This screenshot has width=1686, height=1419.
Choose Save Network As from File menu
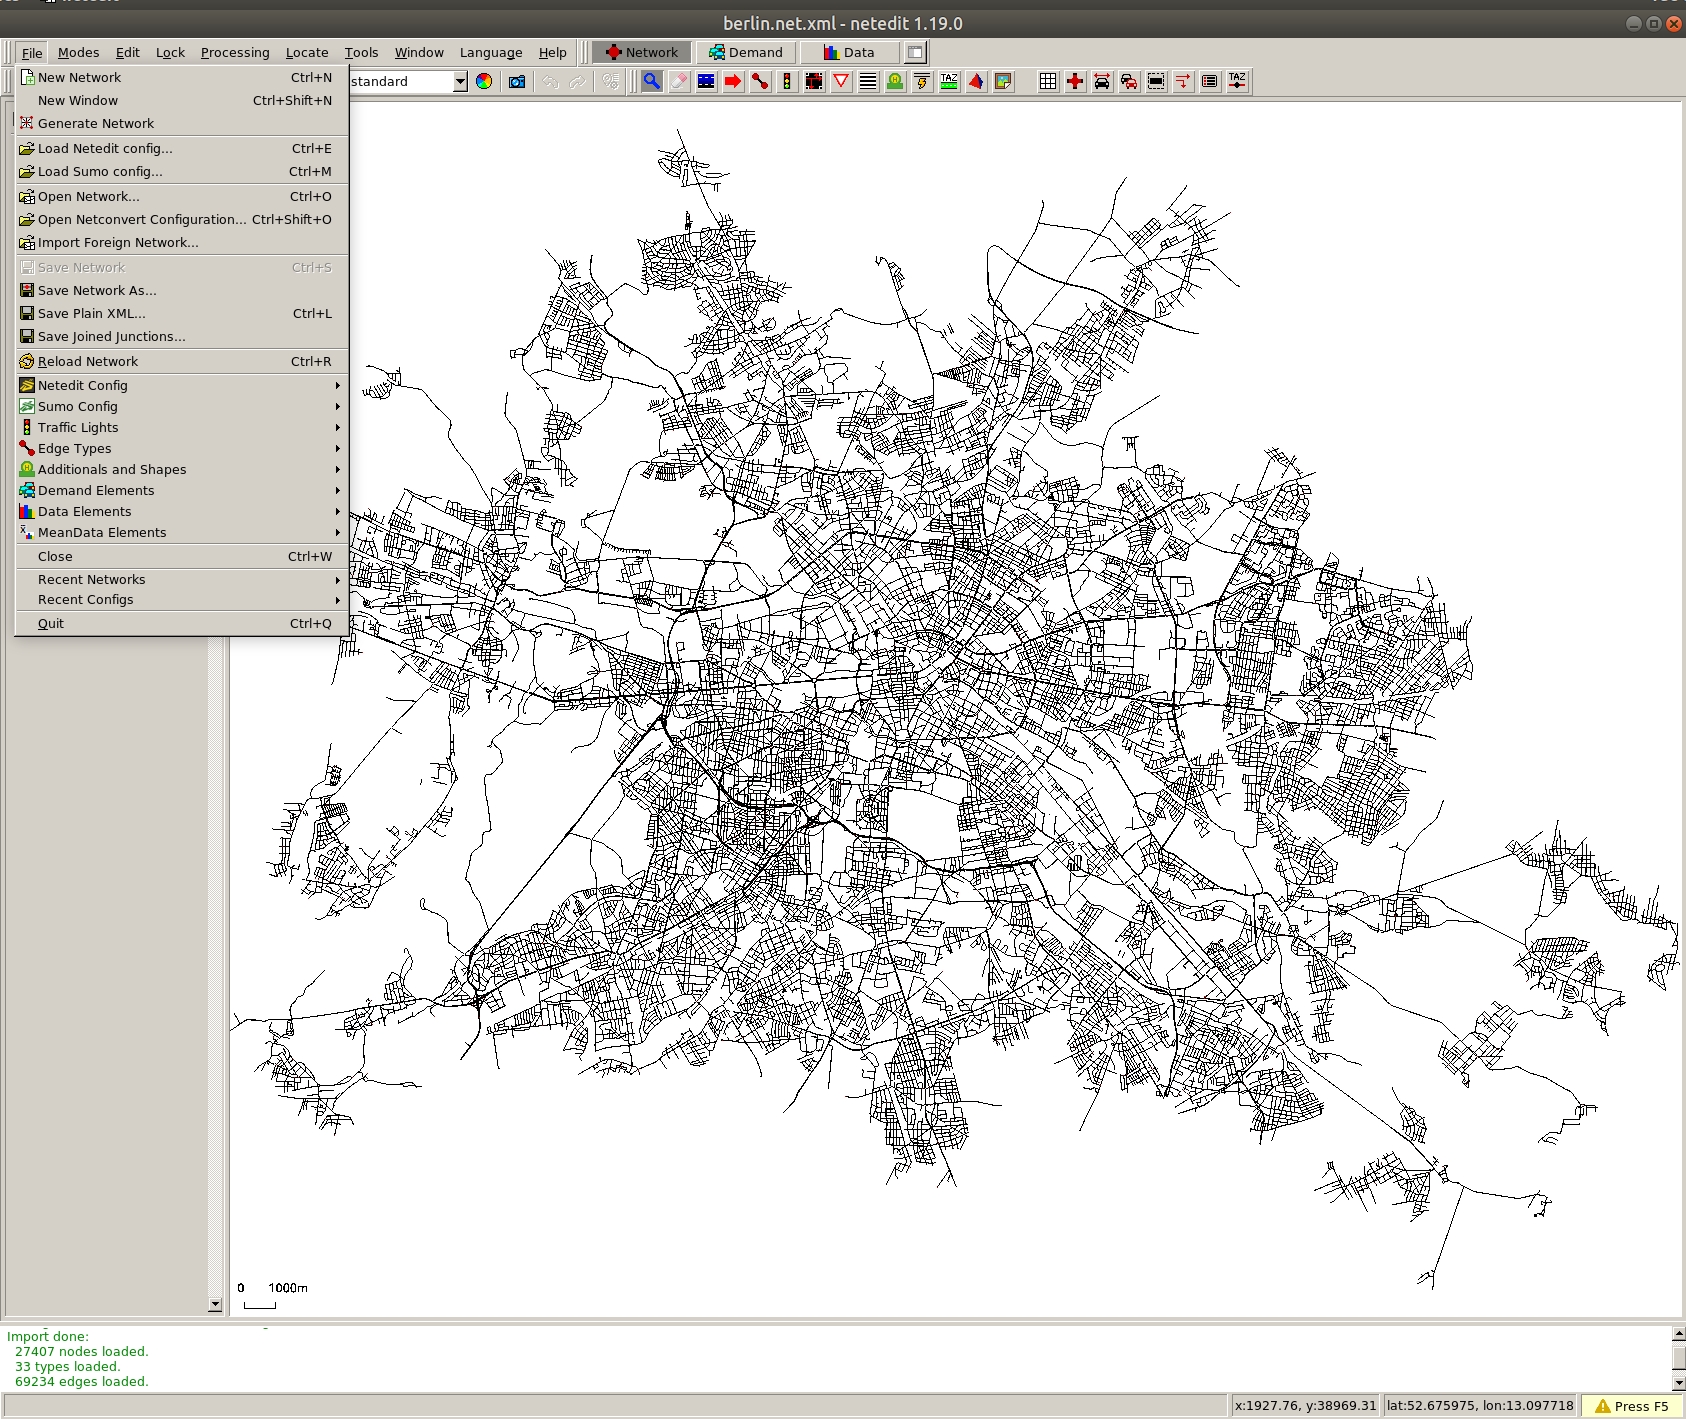pos(97,290)
